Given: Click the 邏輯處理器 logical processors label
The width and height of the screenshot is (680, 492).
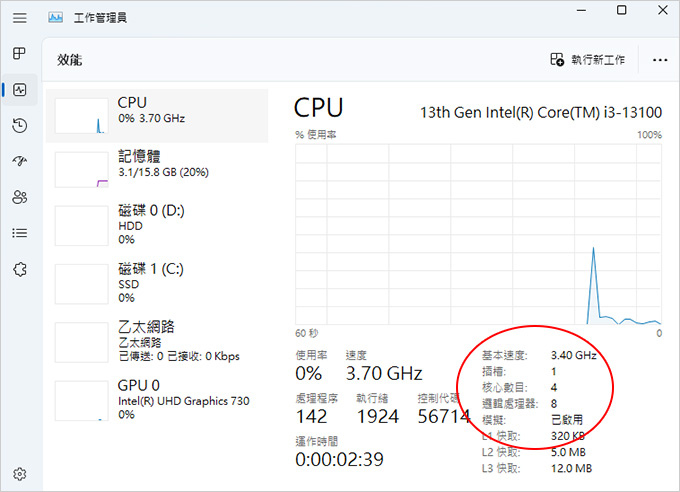Looking at the screenshot, I should [510, 403].
